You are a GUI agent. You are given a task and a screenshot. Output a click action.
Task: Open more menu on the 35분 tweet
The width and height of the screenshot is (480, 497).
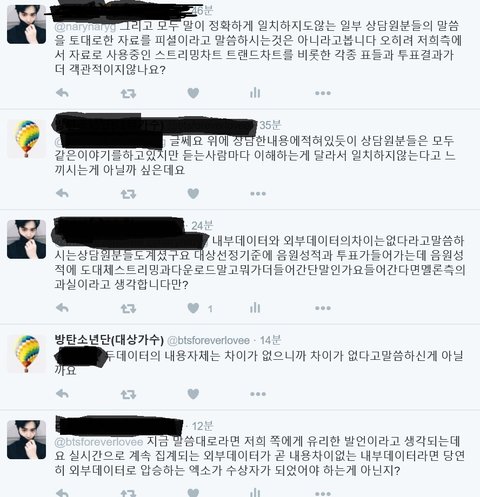tap(258, 193)
